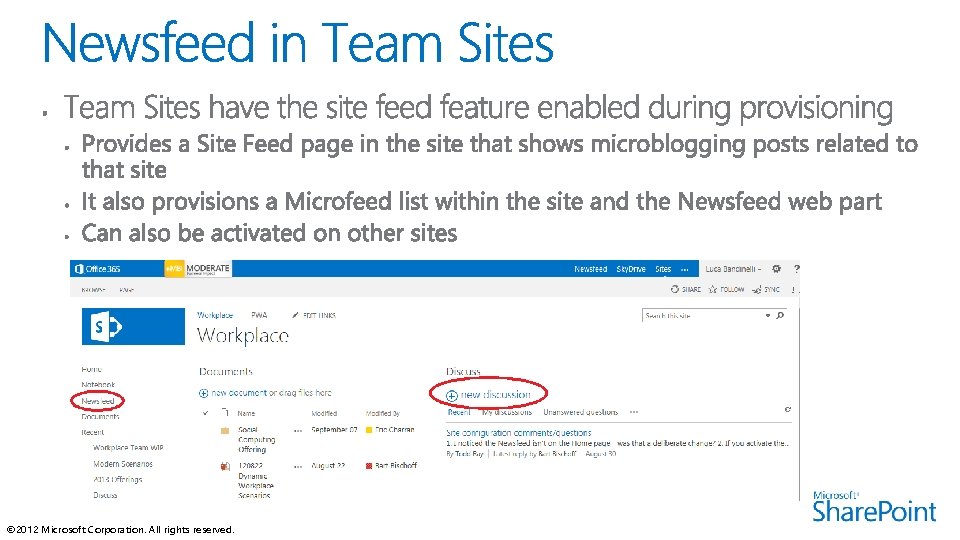
Task: Click the September 07 modified date
Action: point(334,430)
